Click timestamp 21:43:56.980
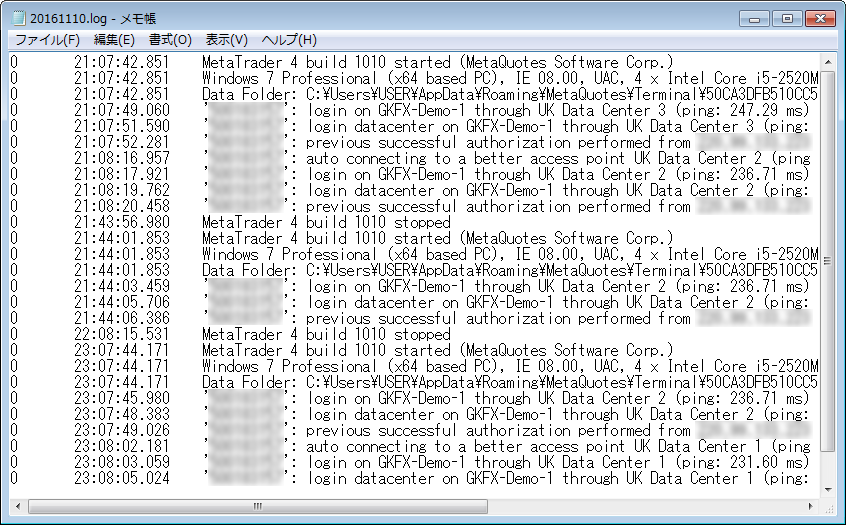The width and height of the screenshot is (846, 525). point(122,222)
